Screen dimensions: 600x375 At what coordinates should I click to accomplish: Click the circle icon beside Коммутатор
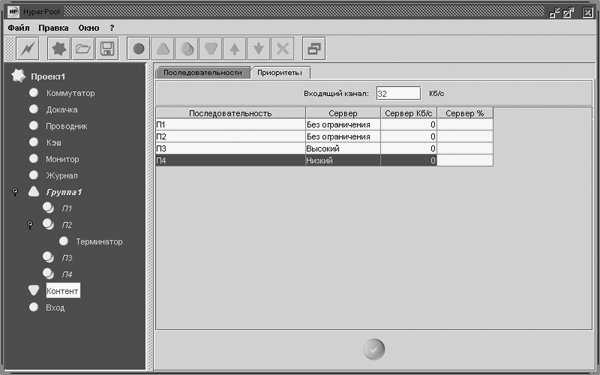tap(34, 93)
